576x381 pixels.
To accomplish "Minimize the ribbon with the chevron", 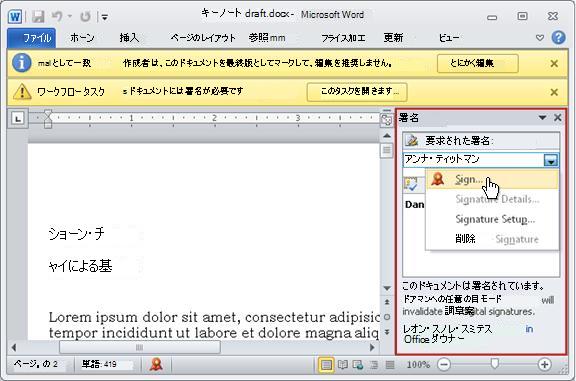I will [540, 37].
